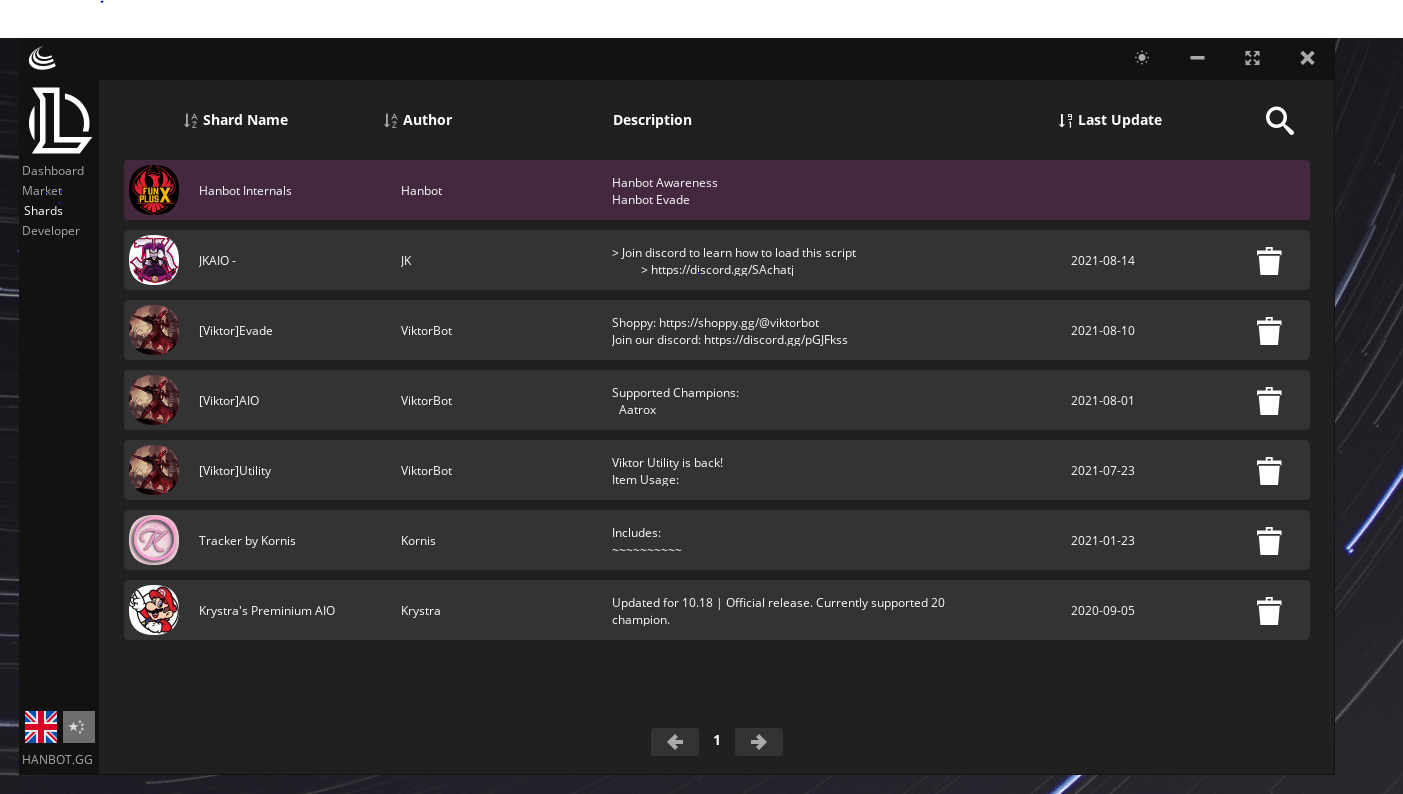Click the 'Supported Champions:' description
Screen dimensions: 1403x794
pyautogui.click(x=675, y=393)
